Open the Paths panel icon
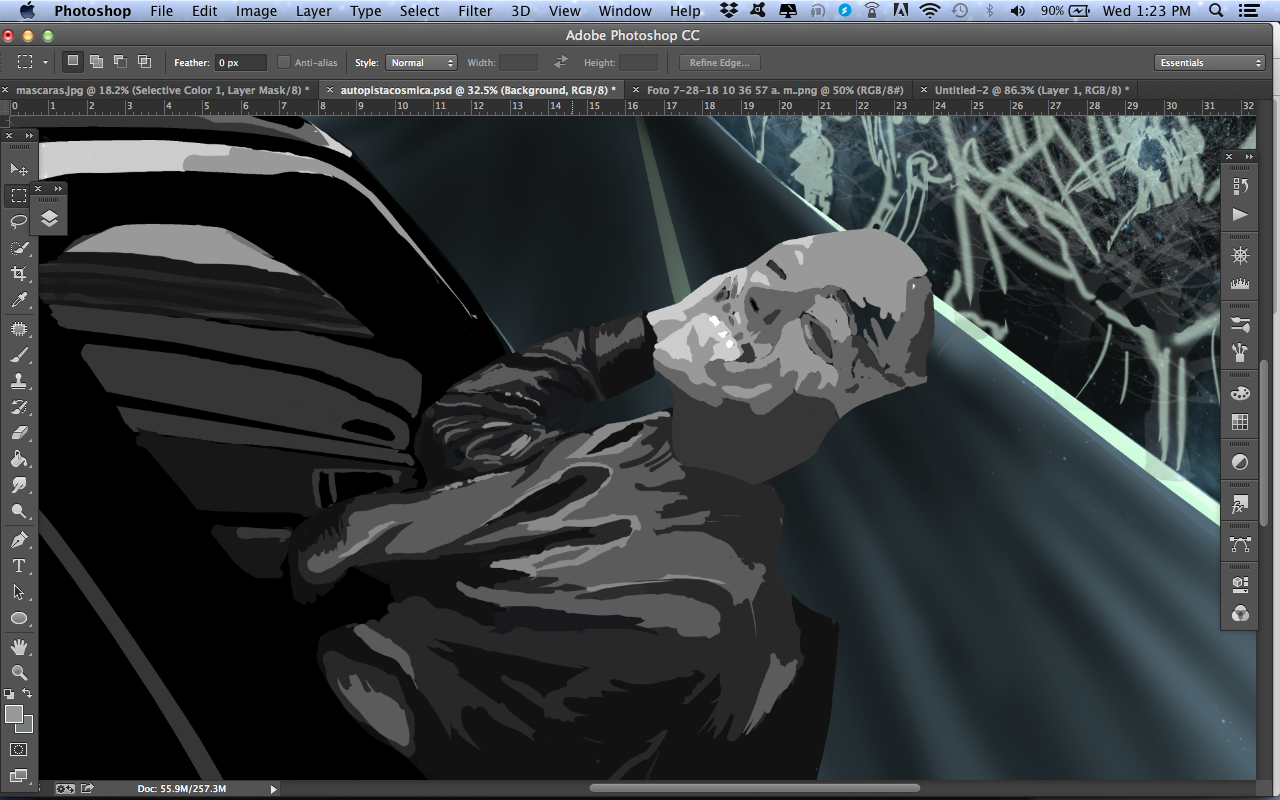Viewport: 1280px width, 800px height. pos(1240,545)
